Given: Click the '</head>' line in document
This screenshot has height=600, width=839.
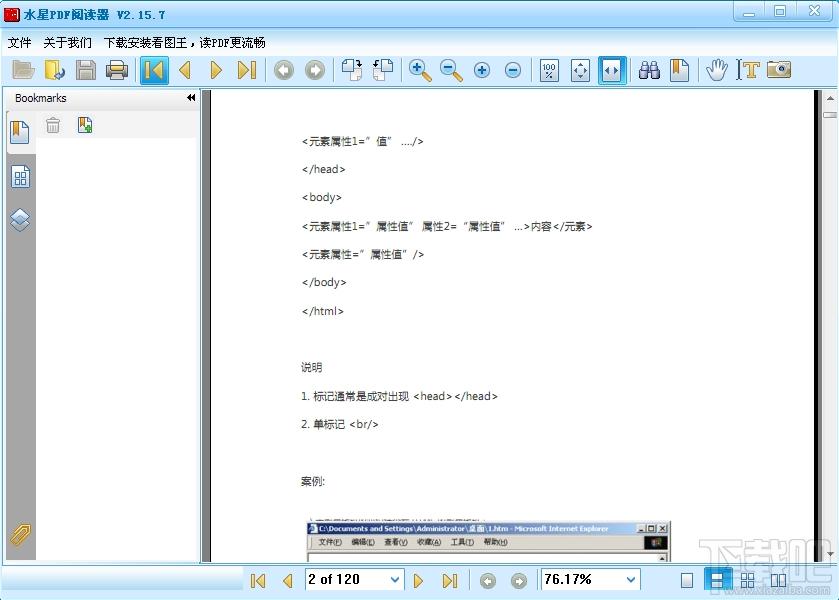Looking at the screenshot, I should [x=324, y=169].
